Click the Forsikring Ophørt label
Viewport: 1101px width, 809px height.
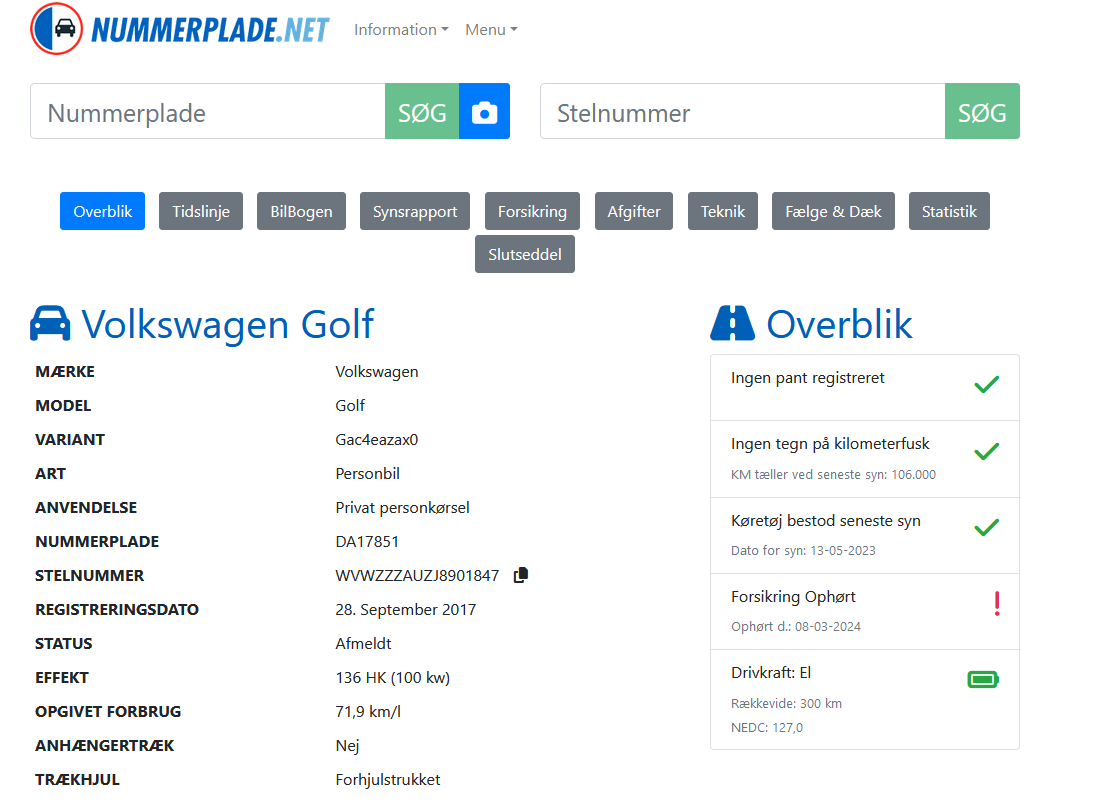pos(793,597)
